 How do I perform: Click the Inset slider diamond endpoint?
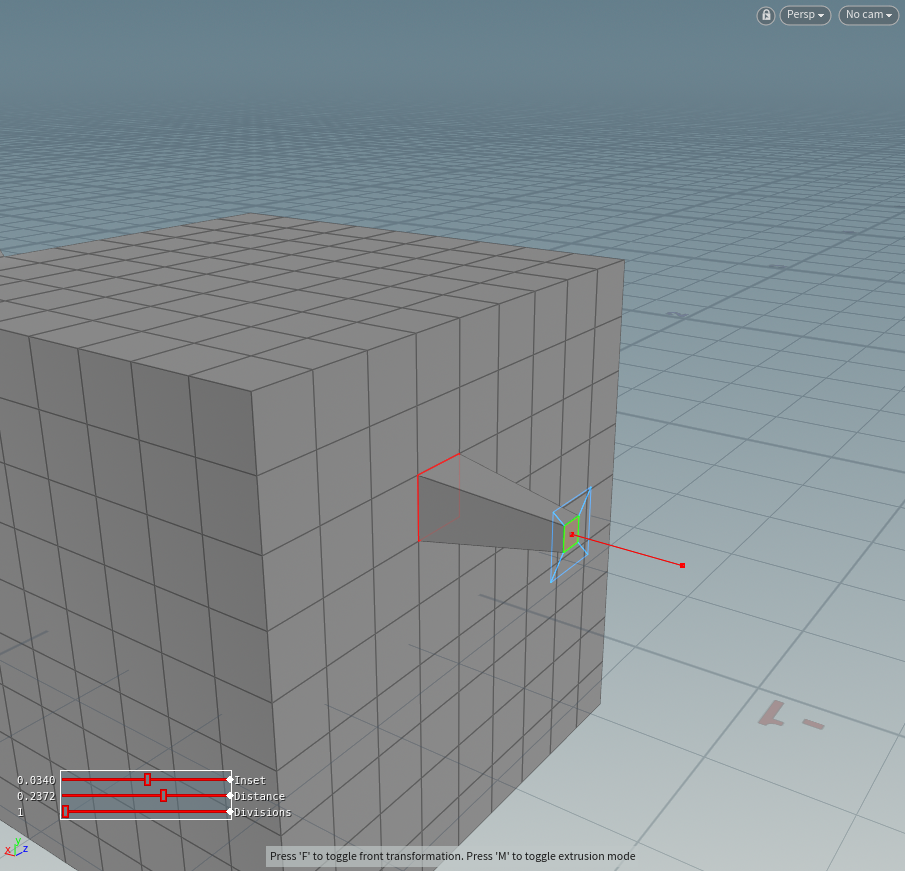point(231,780)
